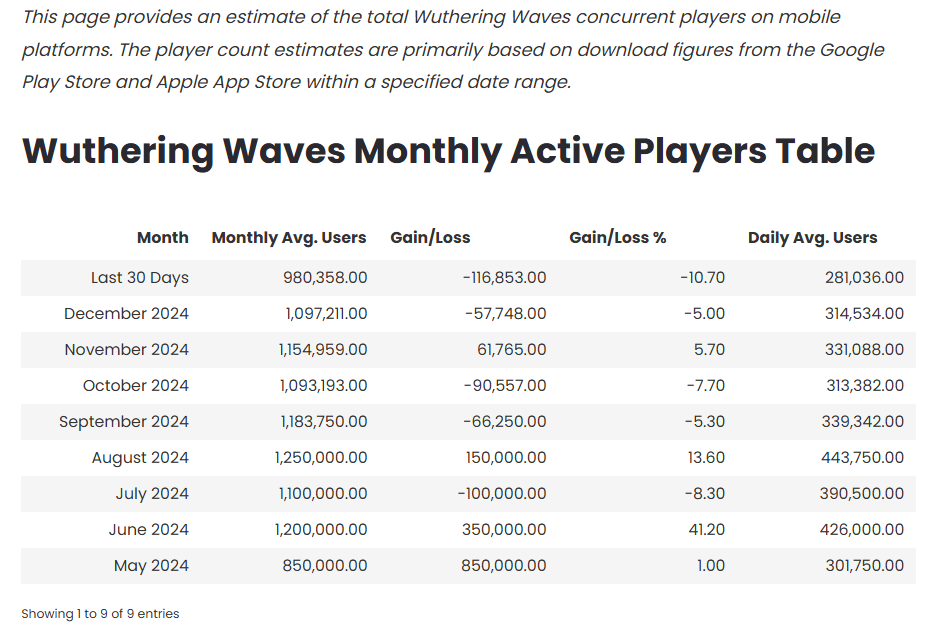Click the May 2024 month cell
The image size is (932, 627).
click(151, 566)
